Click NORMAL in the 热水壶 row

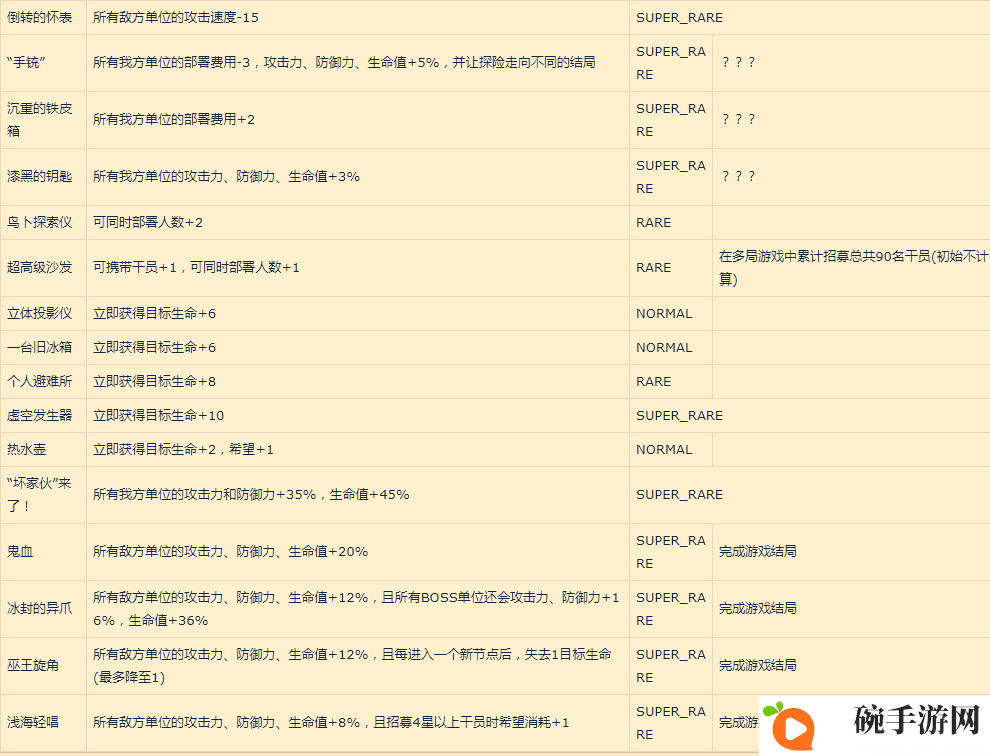664,450
